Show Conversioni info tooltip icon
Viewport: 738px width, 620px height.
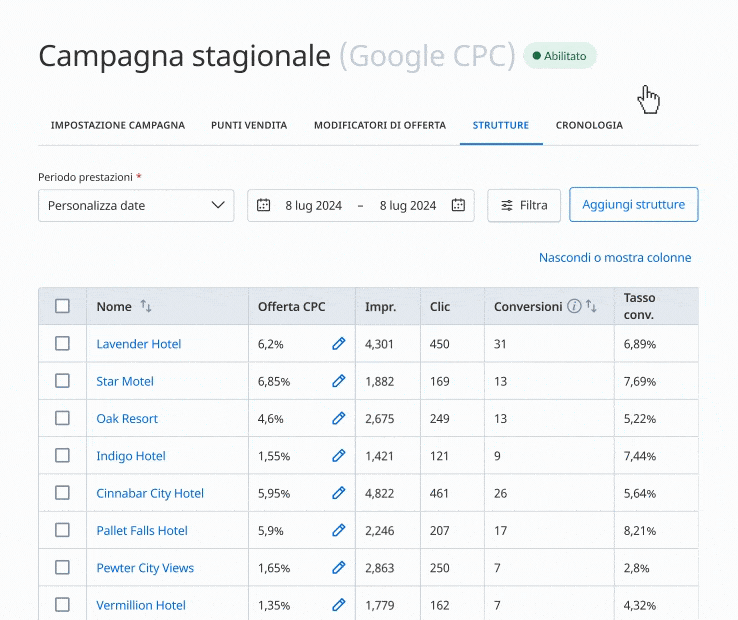(x=574, y=307)
